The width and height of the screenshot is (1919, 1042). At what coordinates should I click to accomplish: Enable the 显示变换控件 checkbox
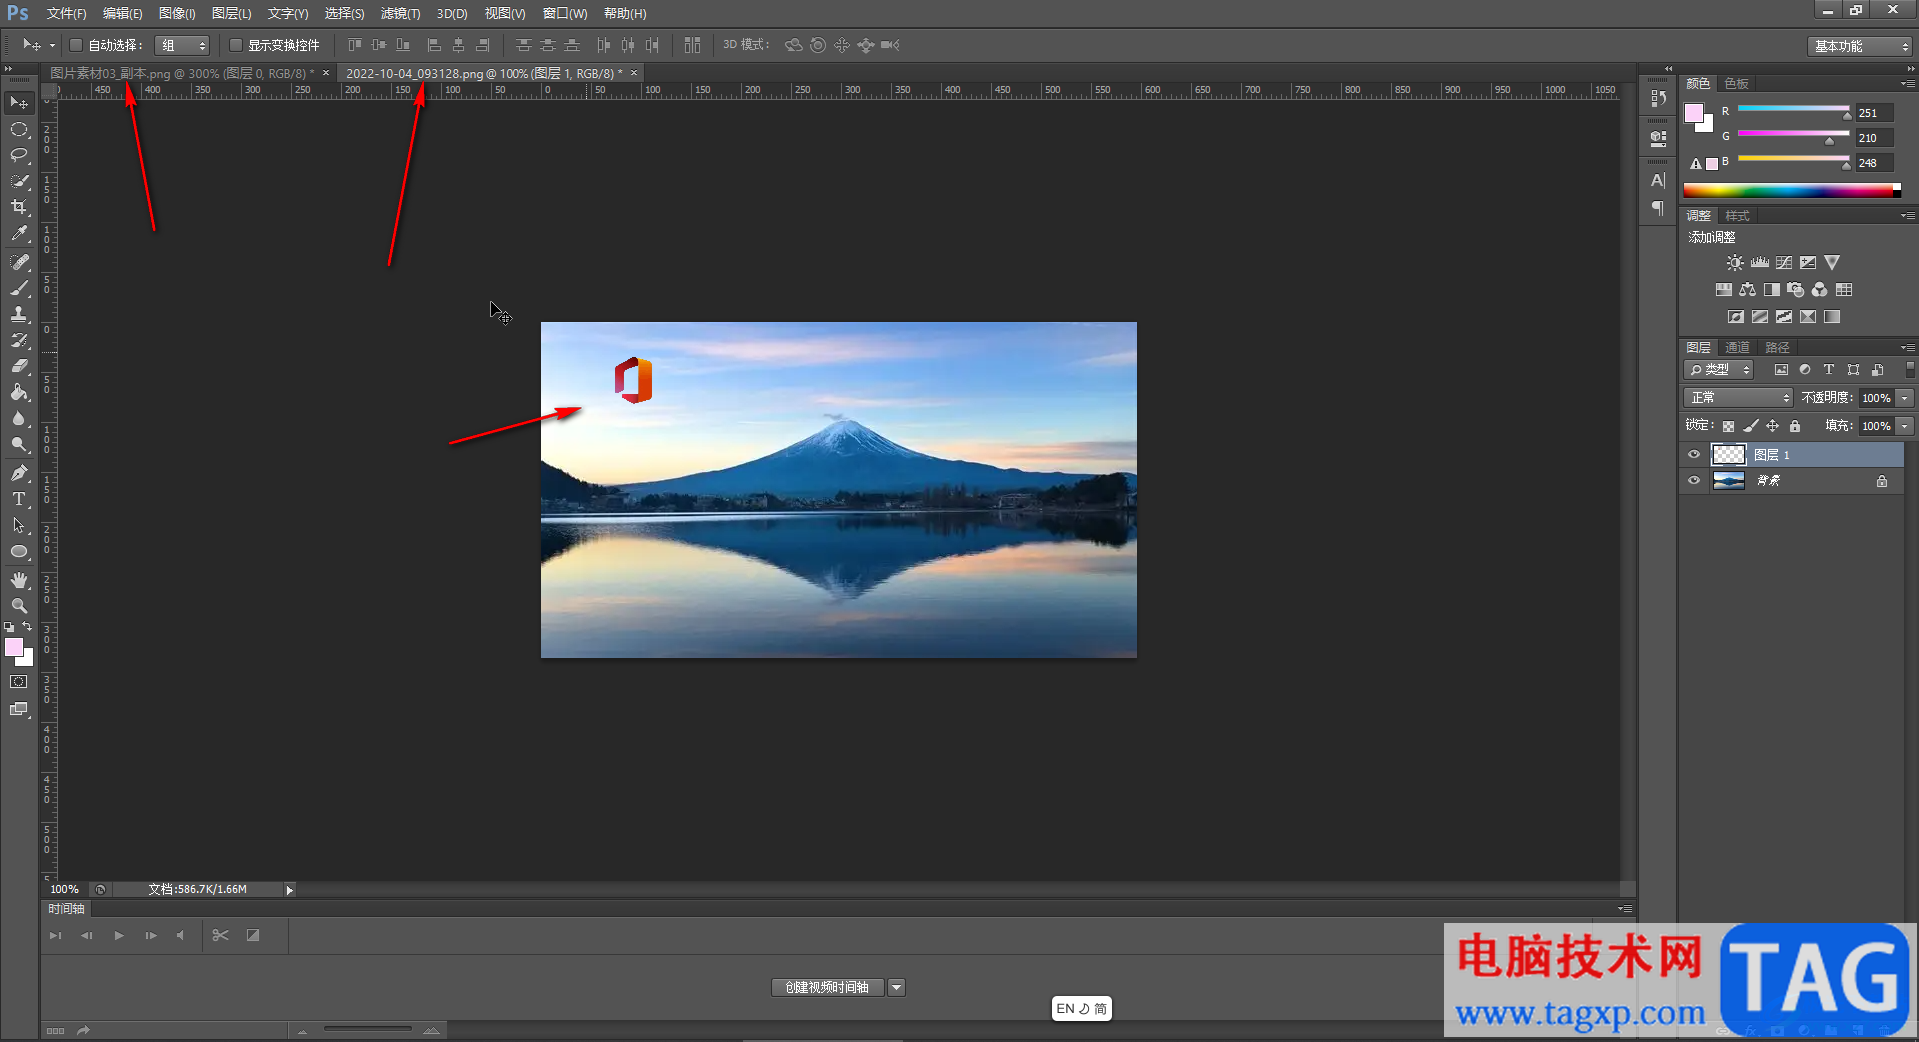click(x=236, y=45)
